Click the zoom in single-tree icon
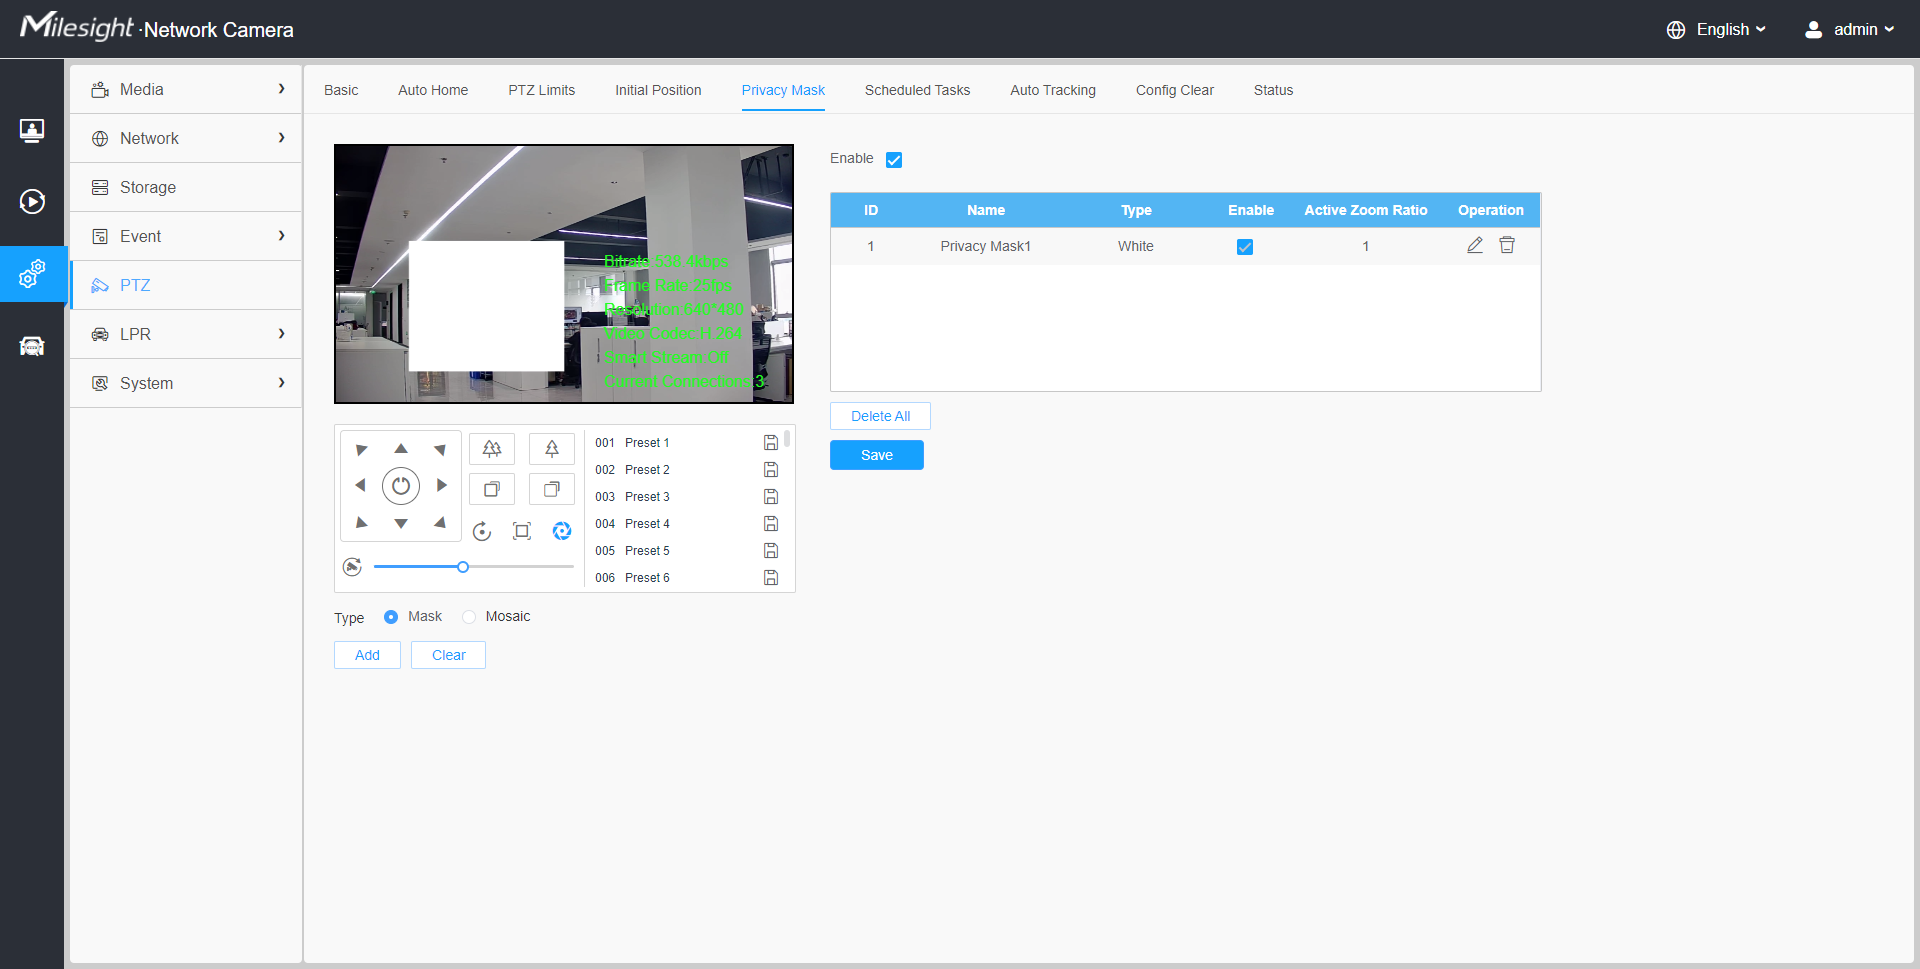The image size is (1920, 969). 551,449
